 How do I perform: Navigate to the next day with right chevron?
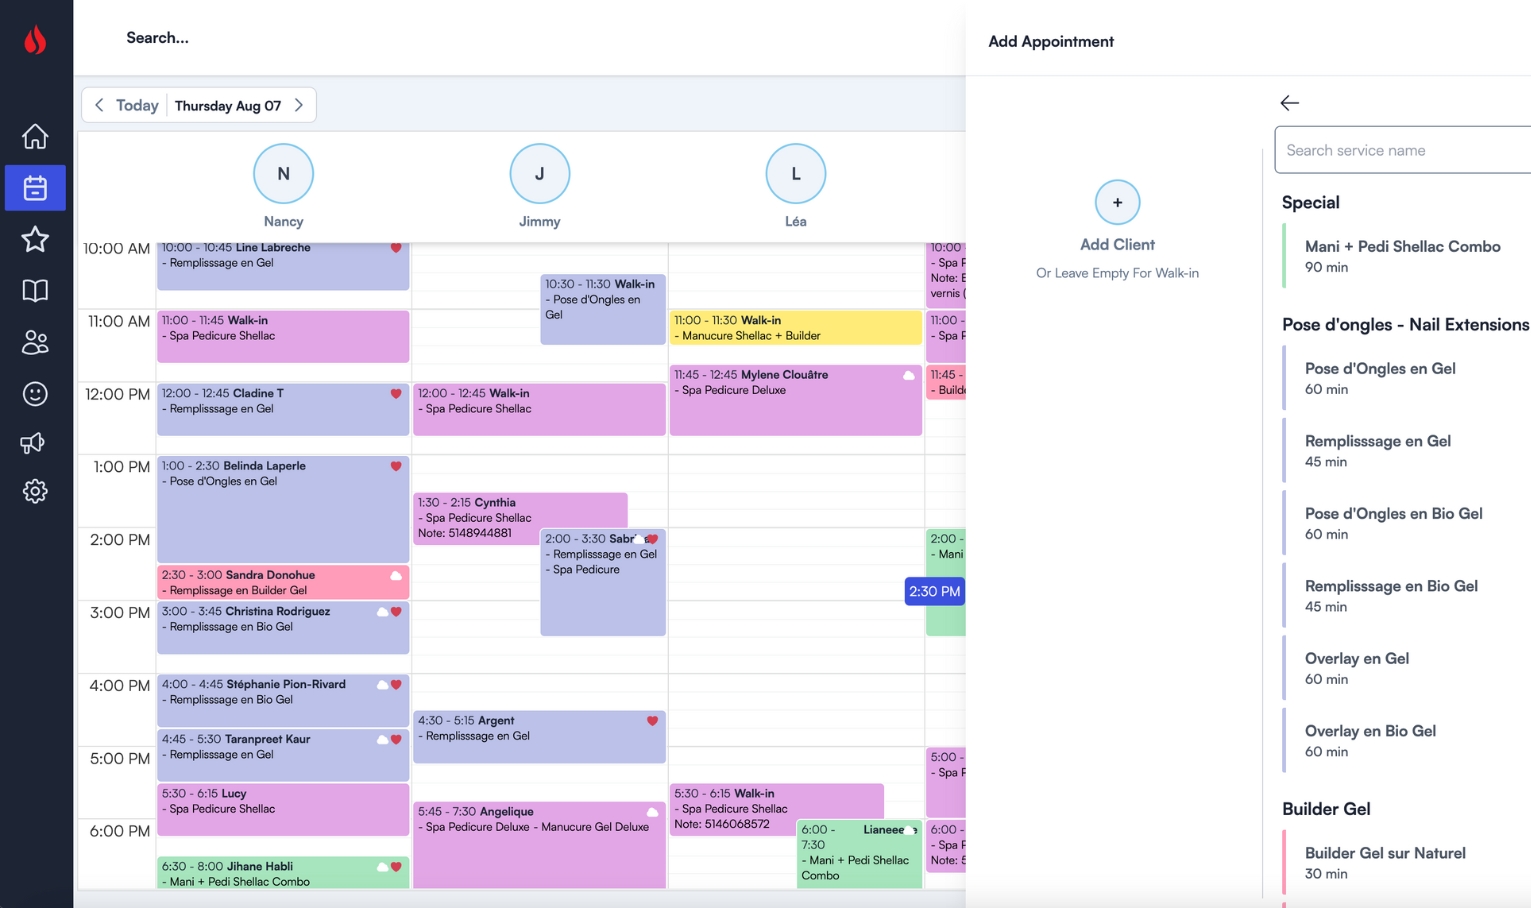tap(299, 104)
